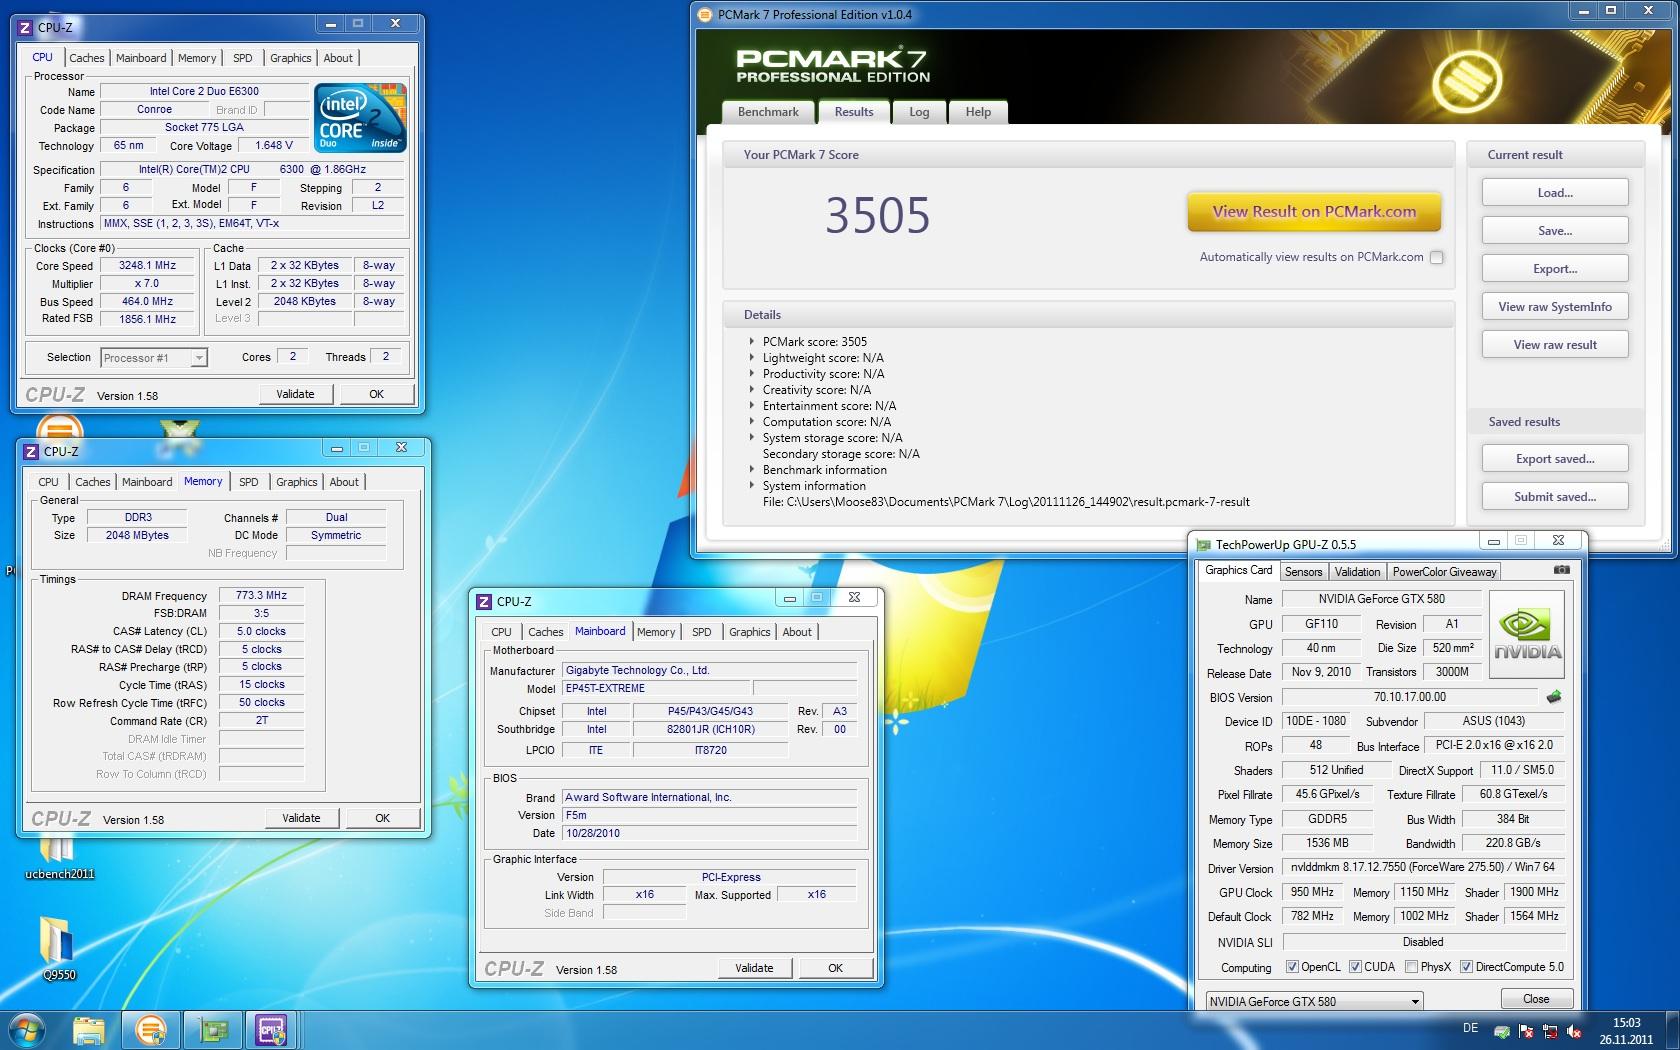Open the Q9550 desktop folder
Viewport: 1680px width, 1050px height.
click(59, 947)
